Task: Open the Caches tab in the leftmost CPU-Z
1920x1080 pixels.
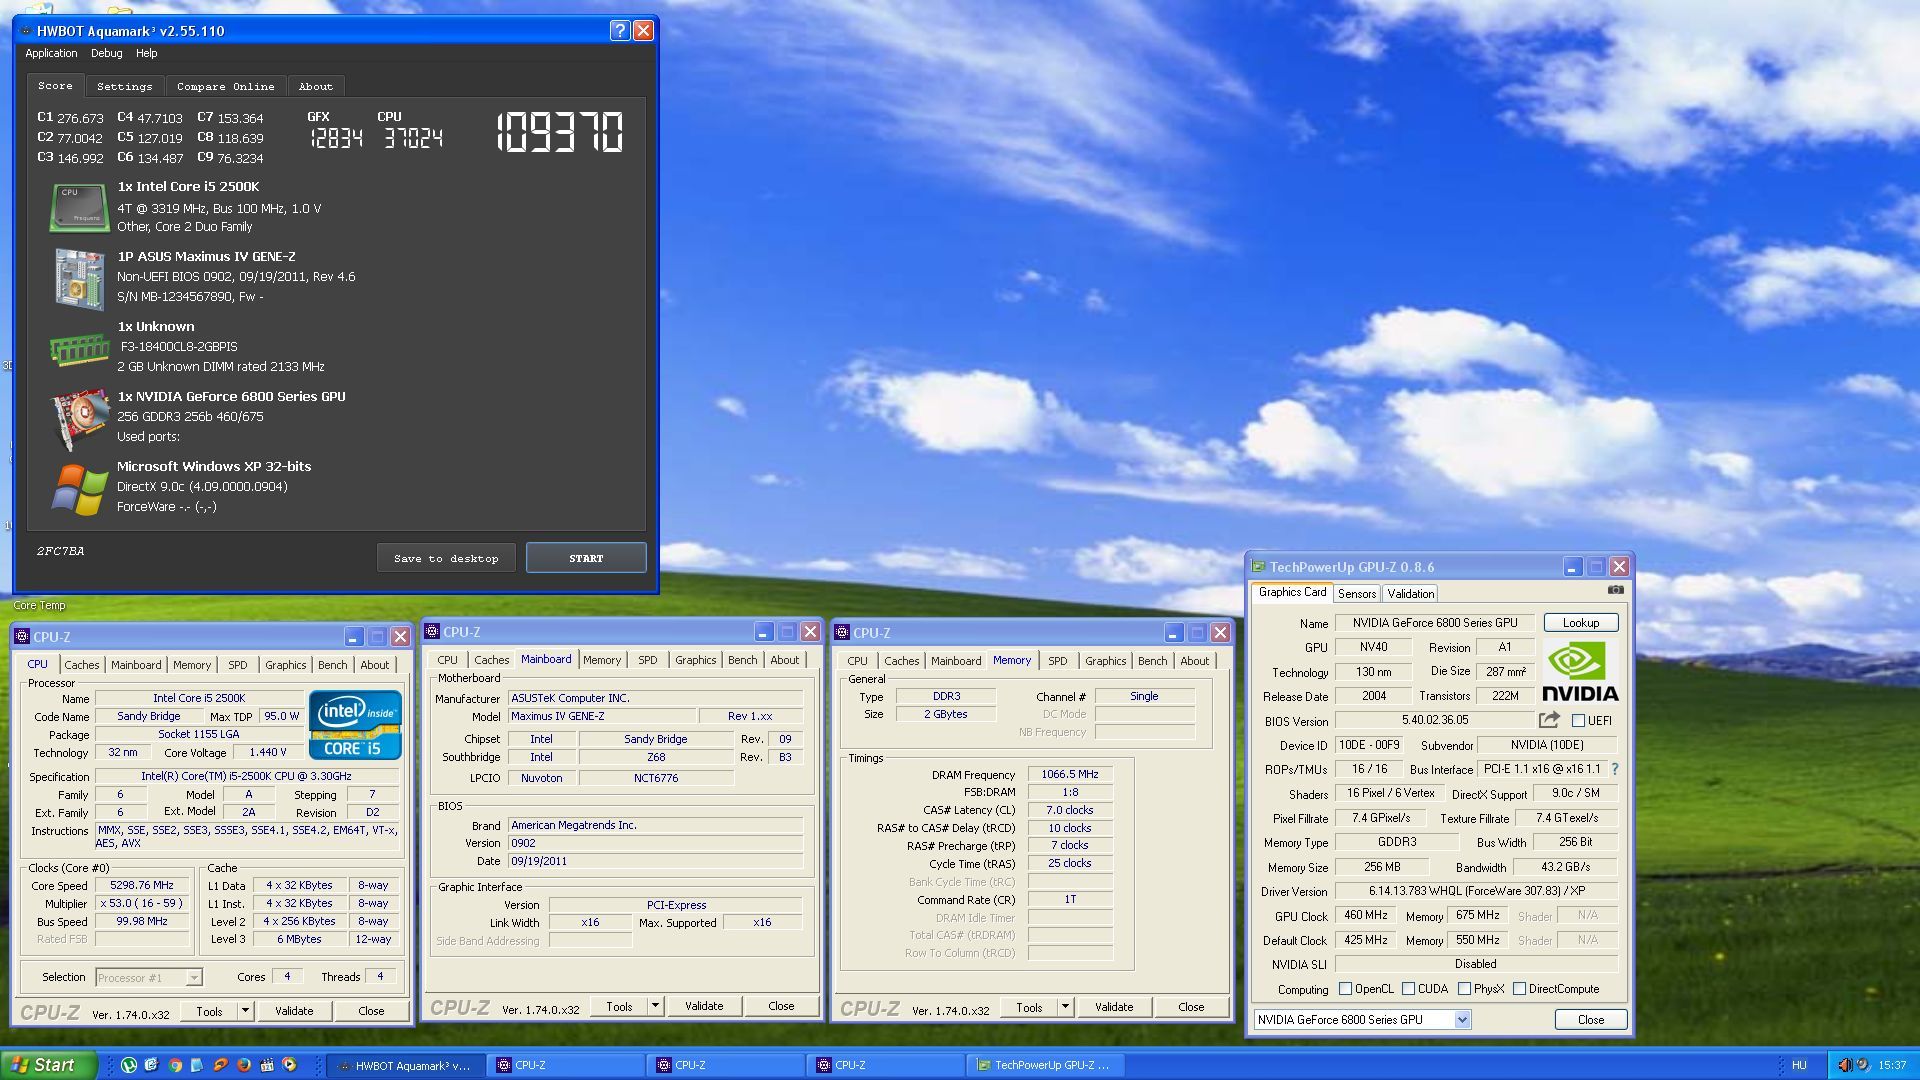Action: click(x=82, y=665)
